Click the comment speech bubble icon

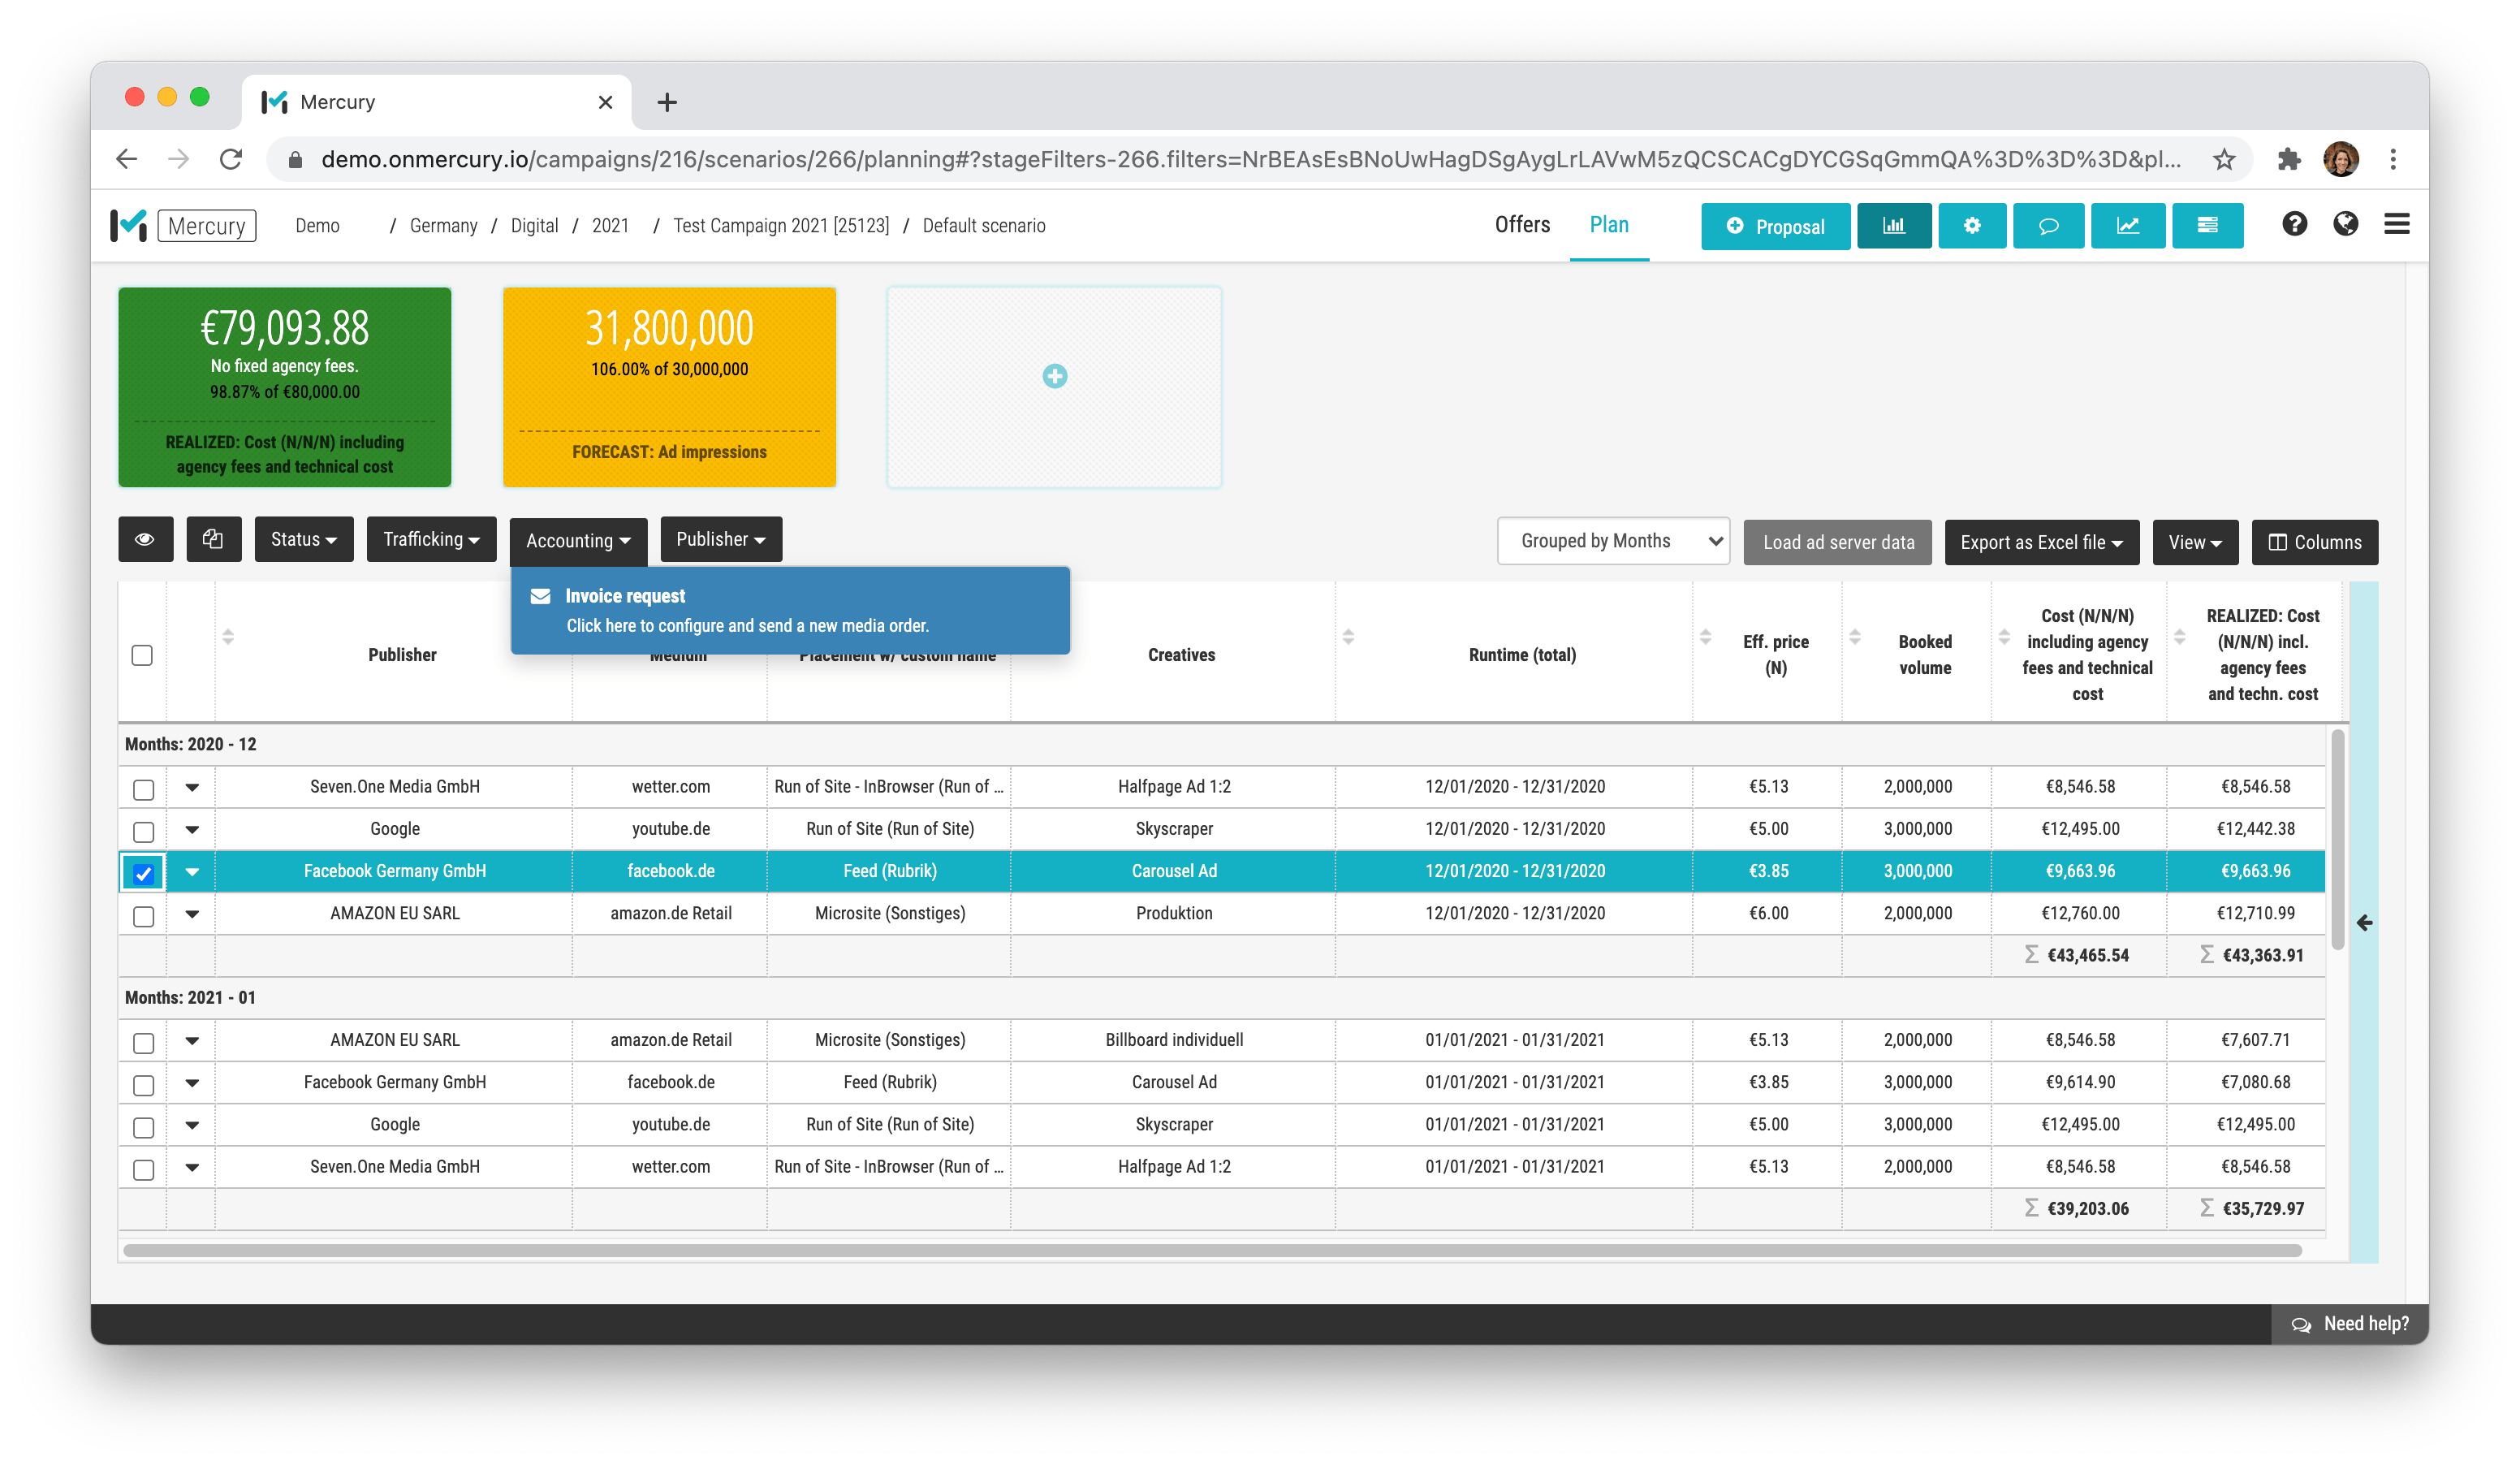2048,226
